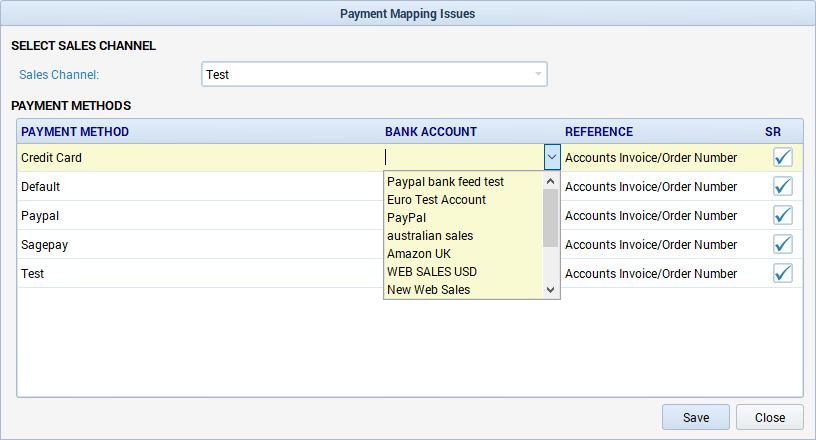The image size is (816, 440).
Task: Click the Reference cell in Default row
Action: pyautogui.click(x=651, y=186)
